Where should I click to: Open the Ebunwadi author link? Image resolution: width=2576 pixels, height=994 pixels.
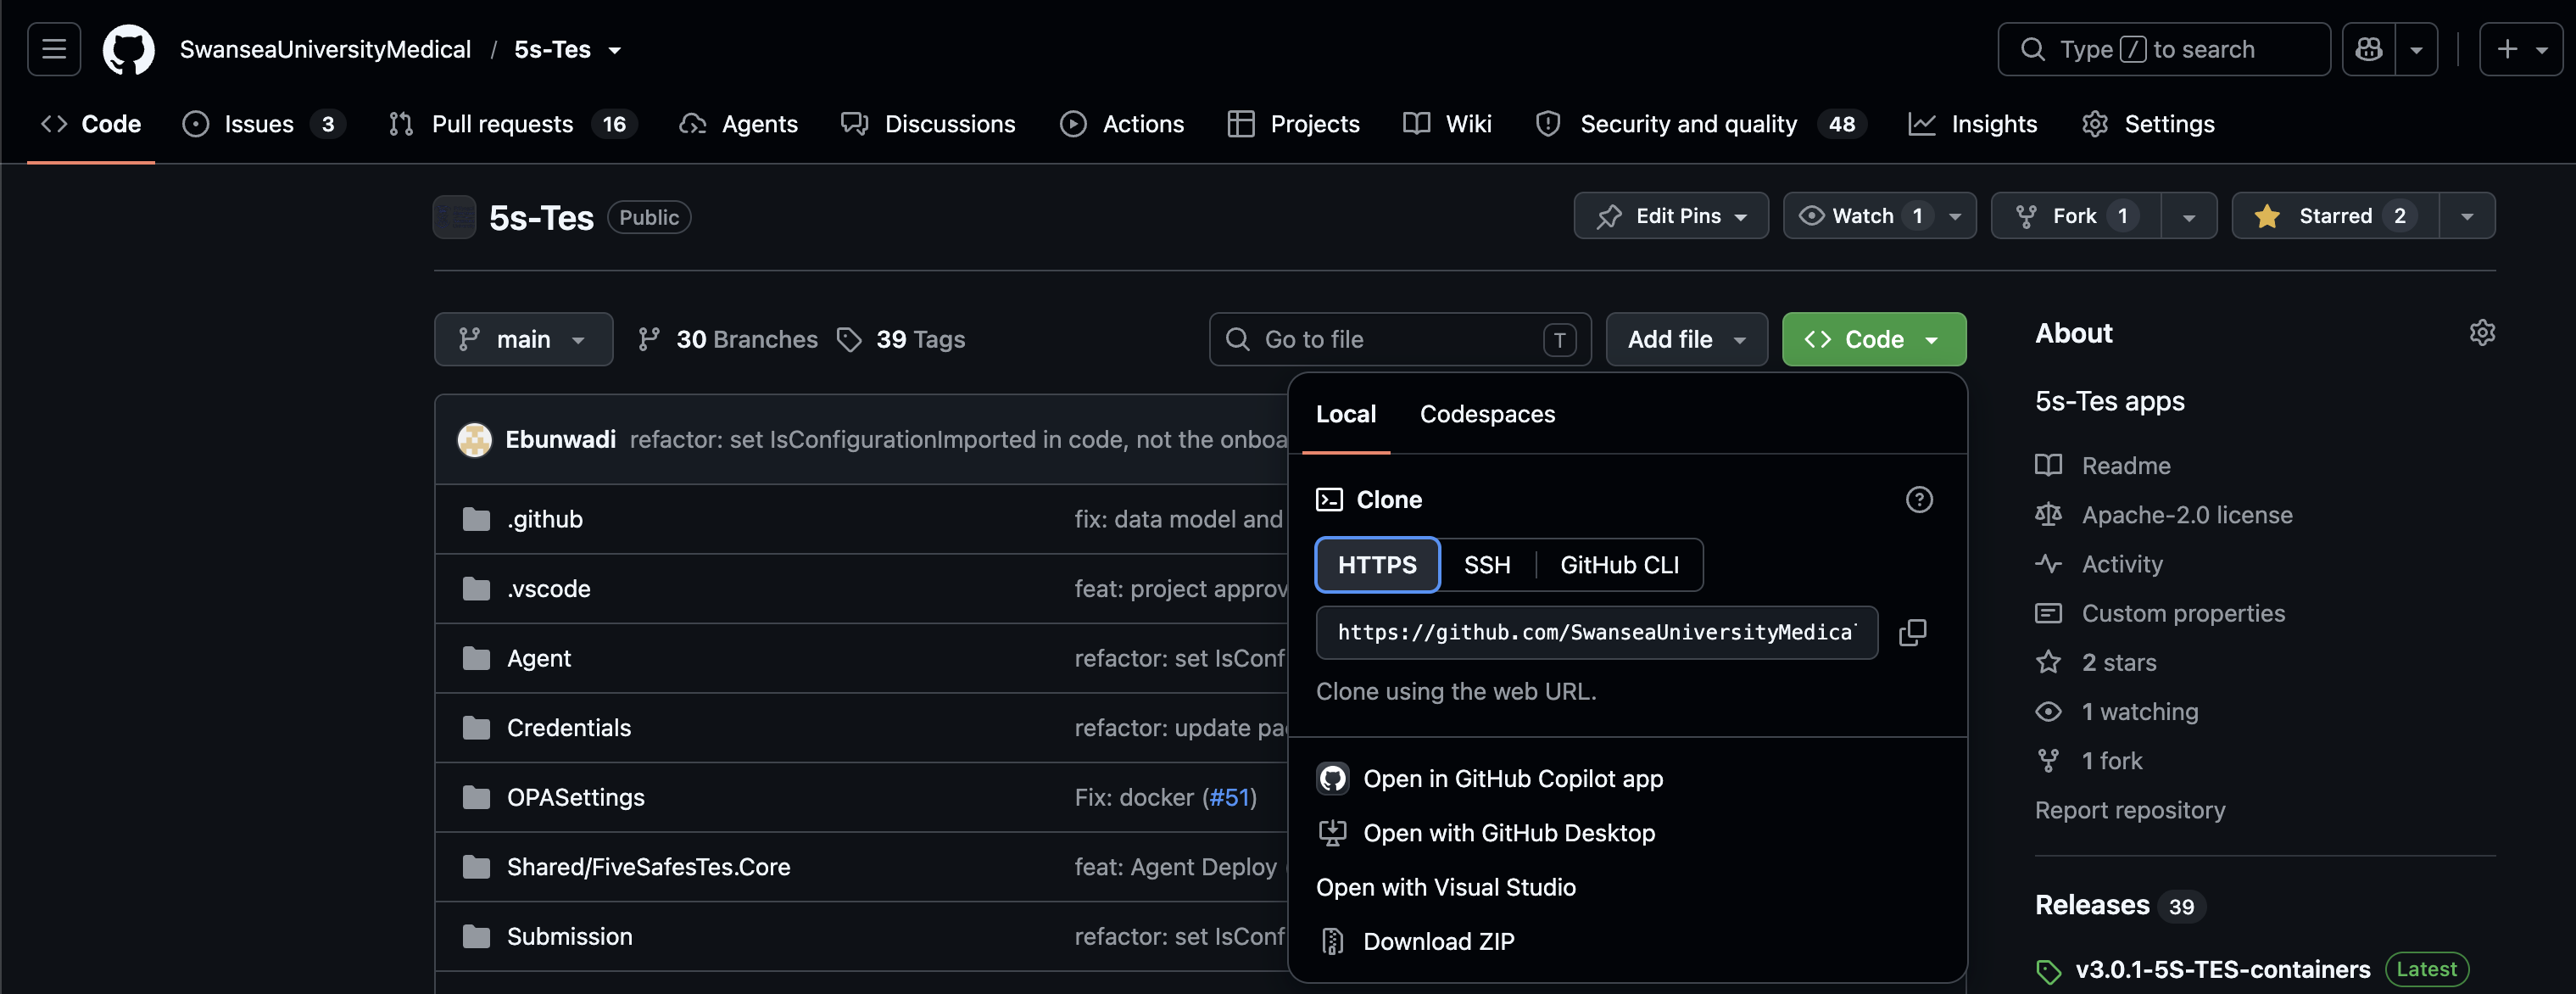tap(560, 440)
